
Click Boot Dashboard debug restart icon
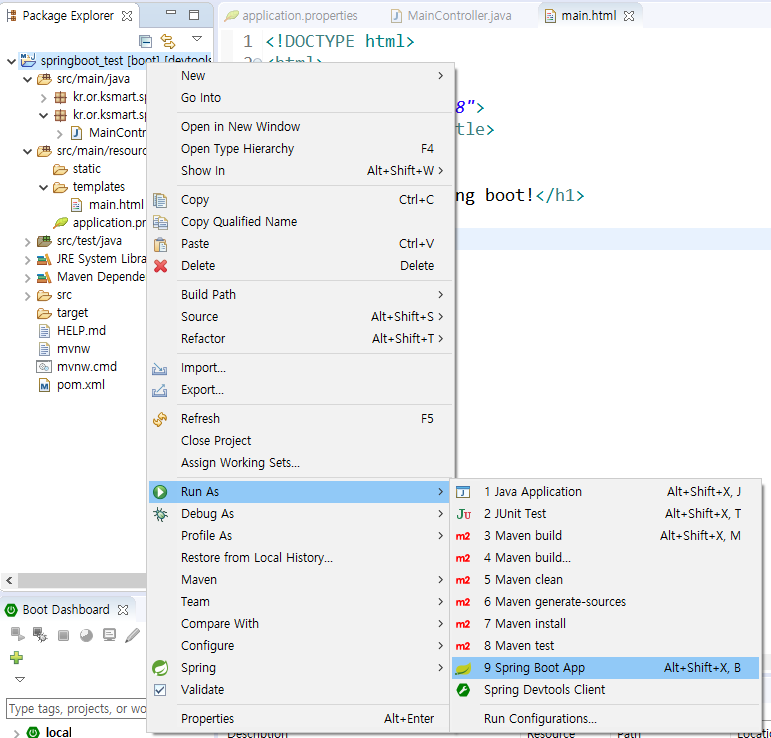coord(40,635)
